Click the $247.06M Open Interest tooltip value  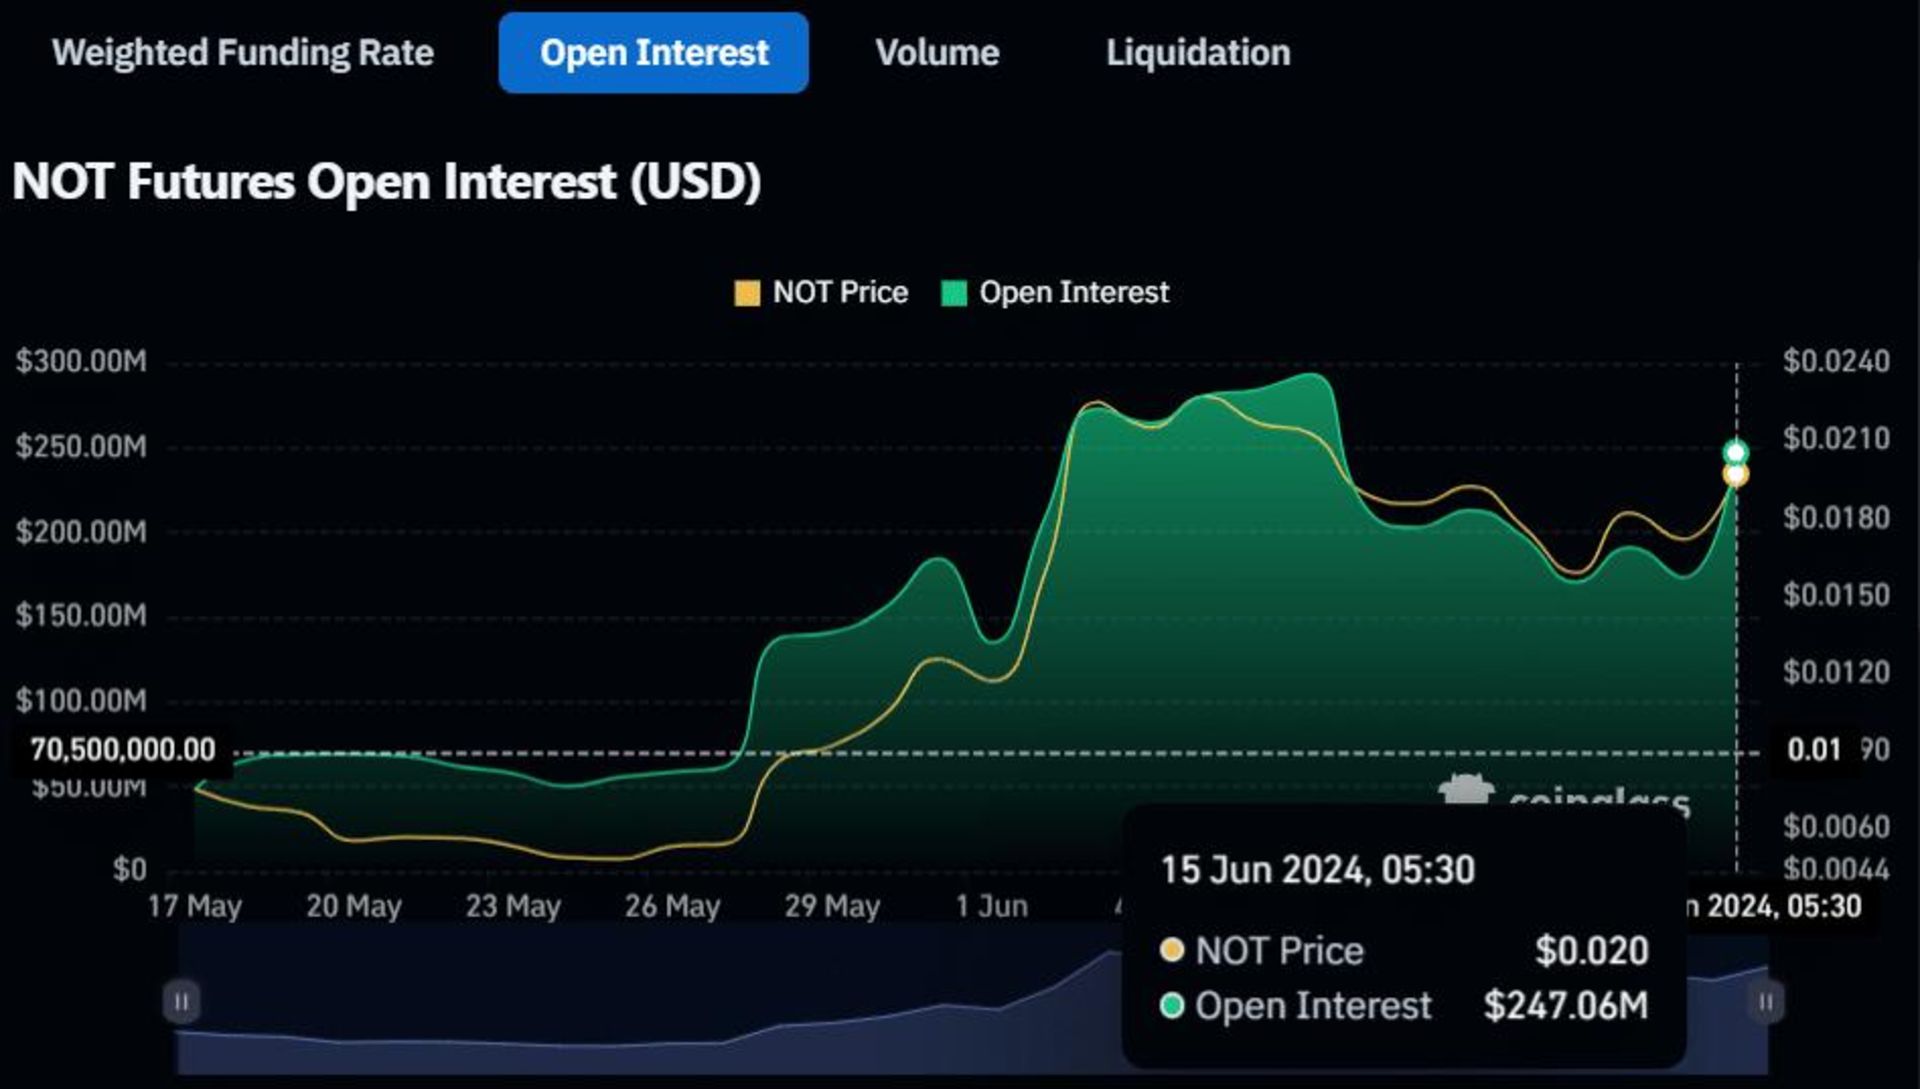[x=1567, y=1006]
